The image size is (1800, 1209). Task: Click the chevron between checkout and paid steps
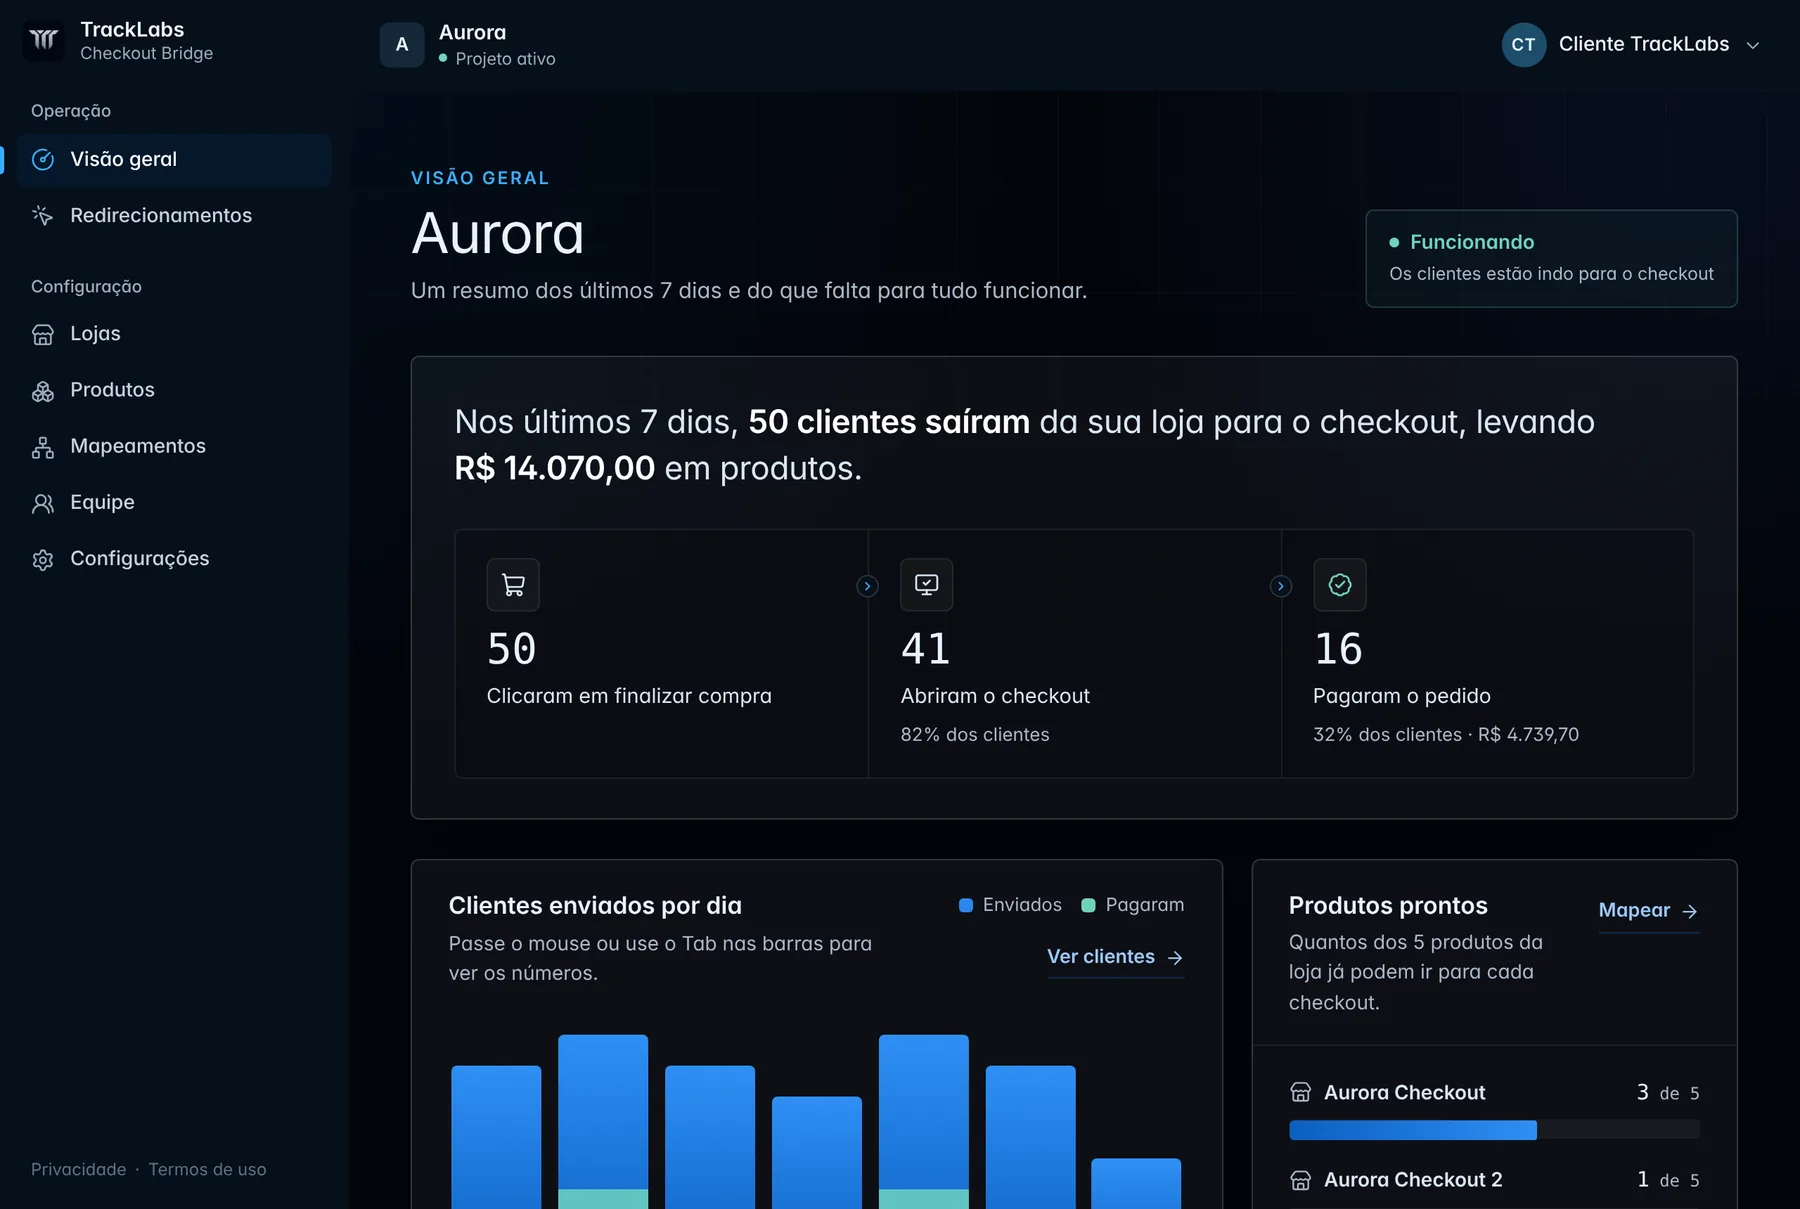(x=1281, y=586)
